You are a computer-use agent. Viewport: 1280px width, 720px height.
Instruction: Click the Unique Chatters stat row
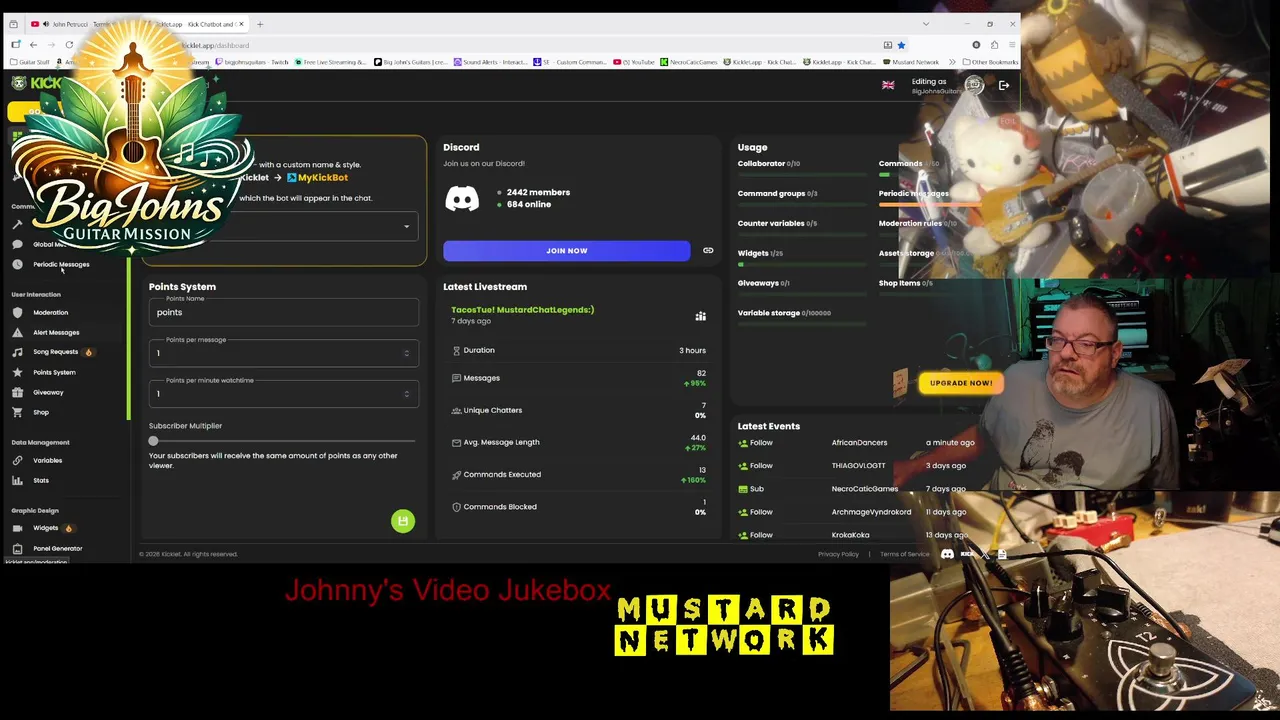pos(579,410)
